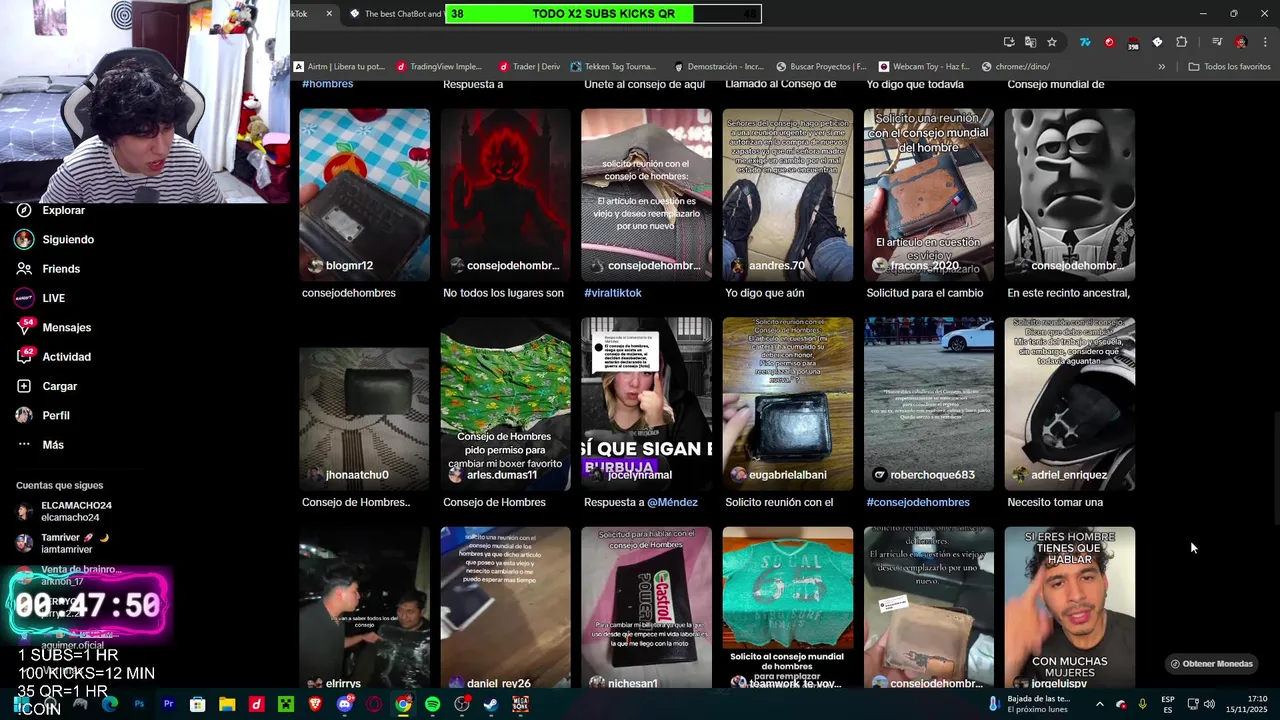Click the translate page icon
Viewport: 1280px width, 720px height.
1030,42
